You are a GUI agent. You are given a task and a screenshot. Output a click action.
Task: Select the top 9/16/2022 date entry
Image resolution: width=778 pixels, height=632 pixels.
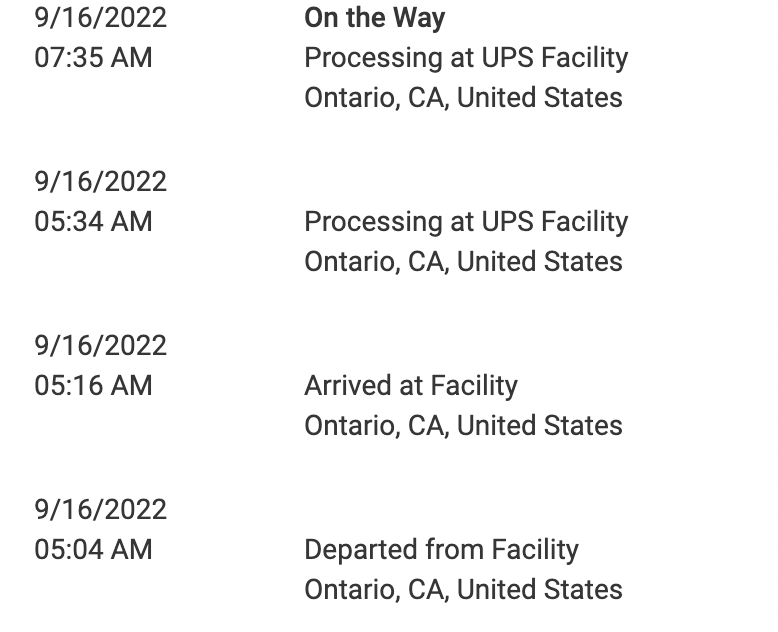coord(101,18)
